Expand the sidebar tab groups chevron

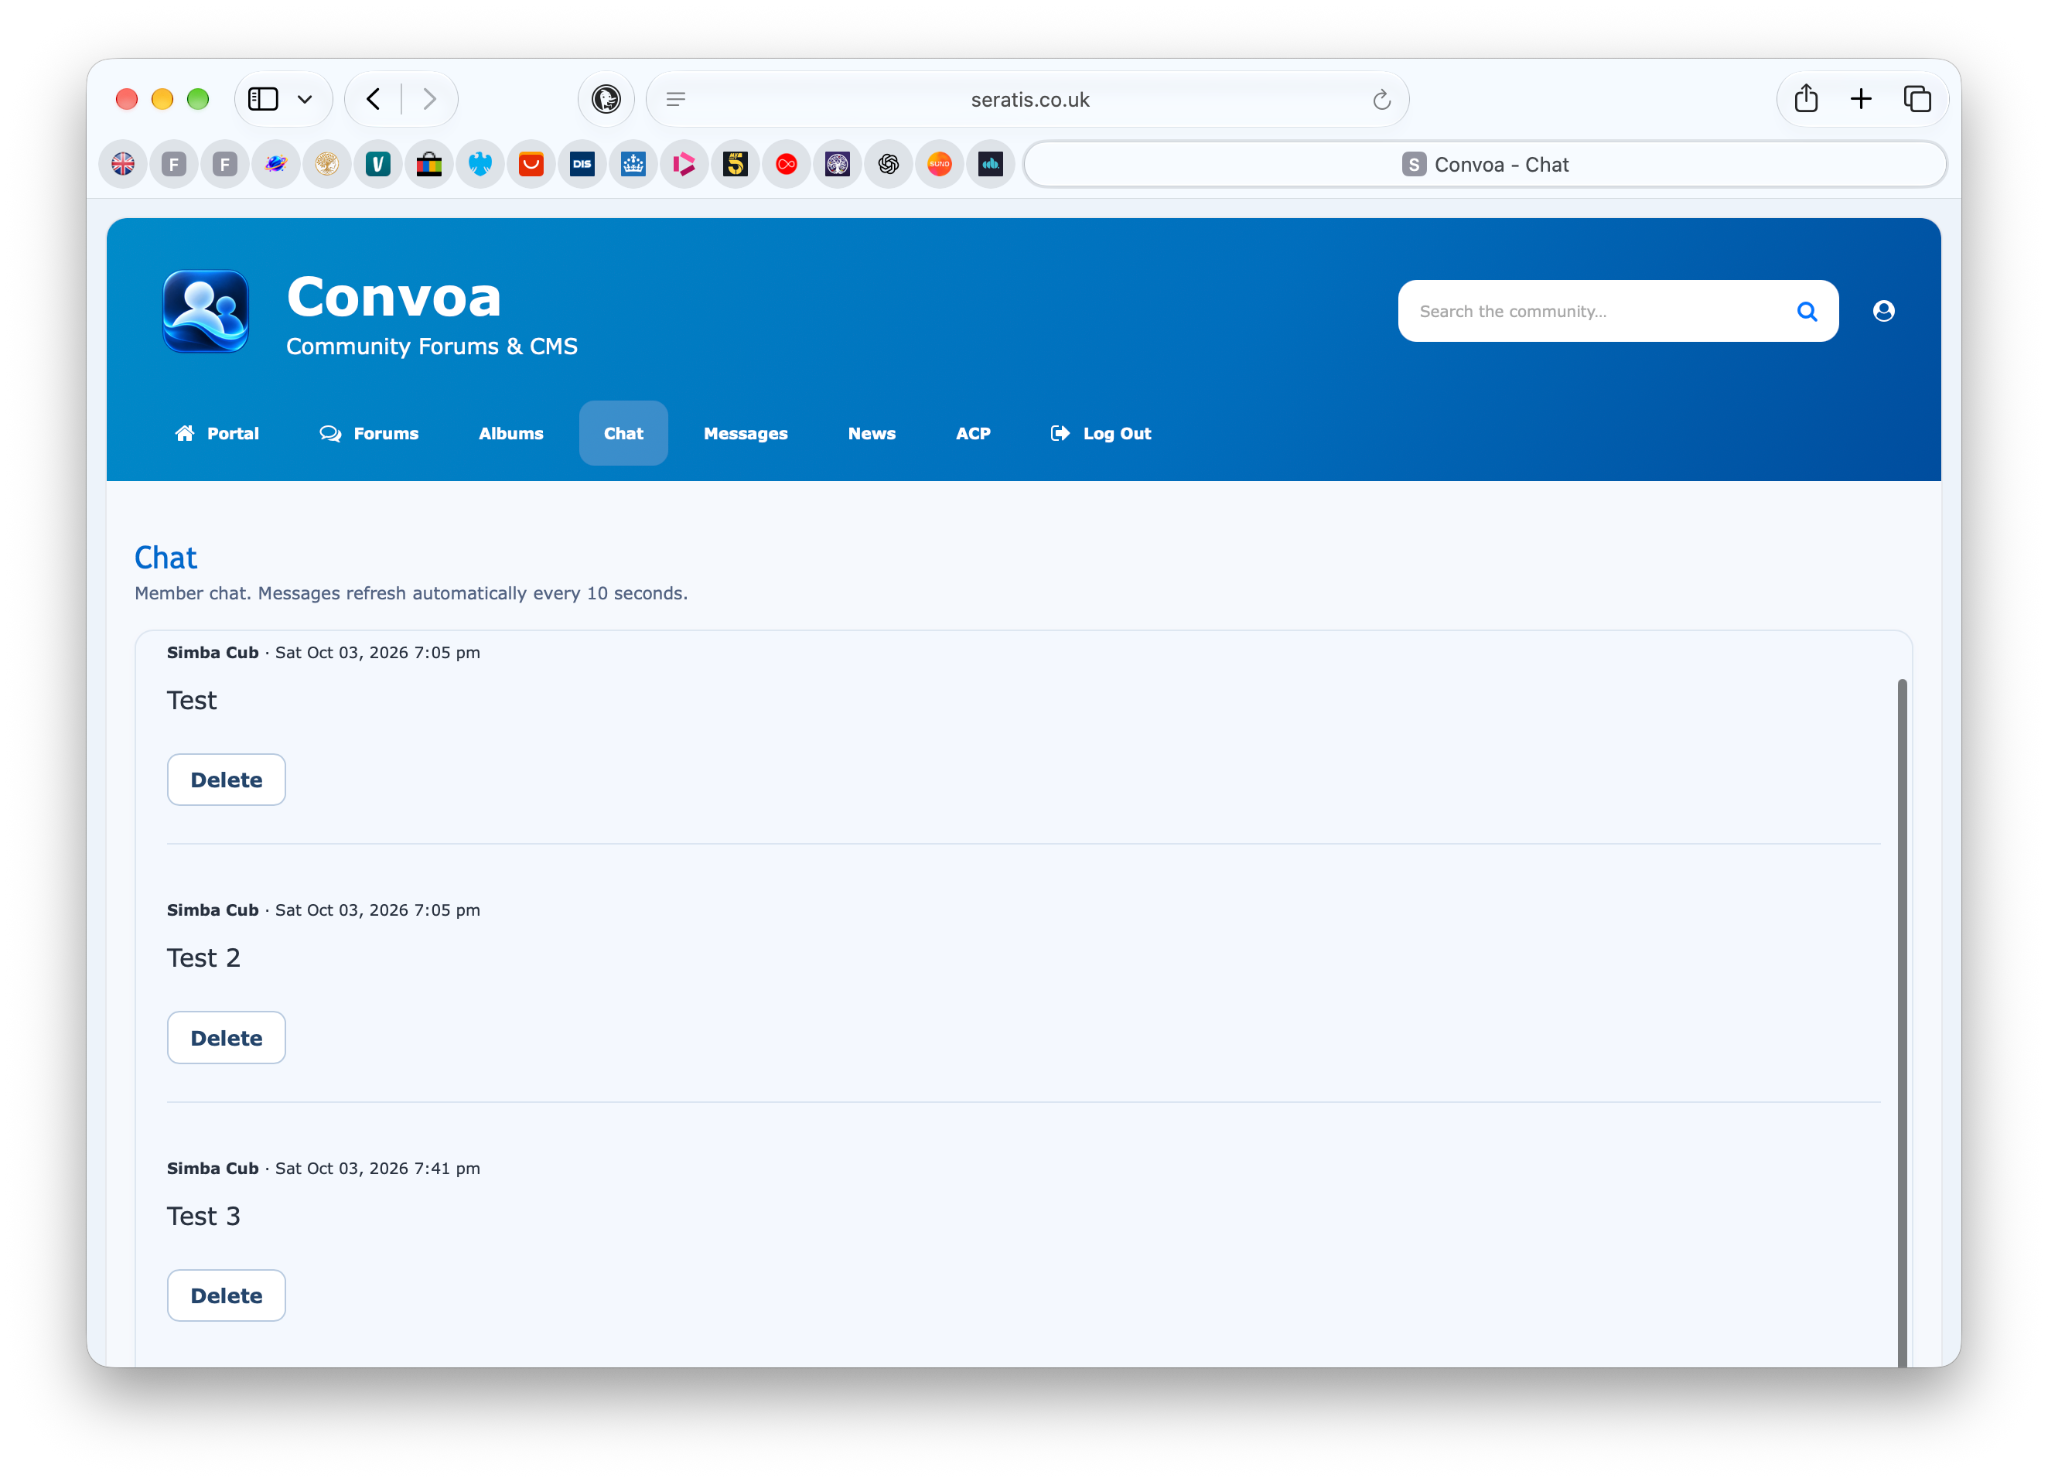coord(305,99)
